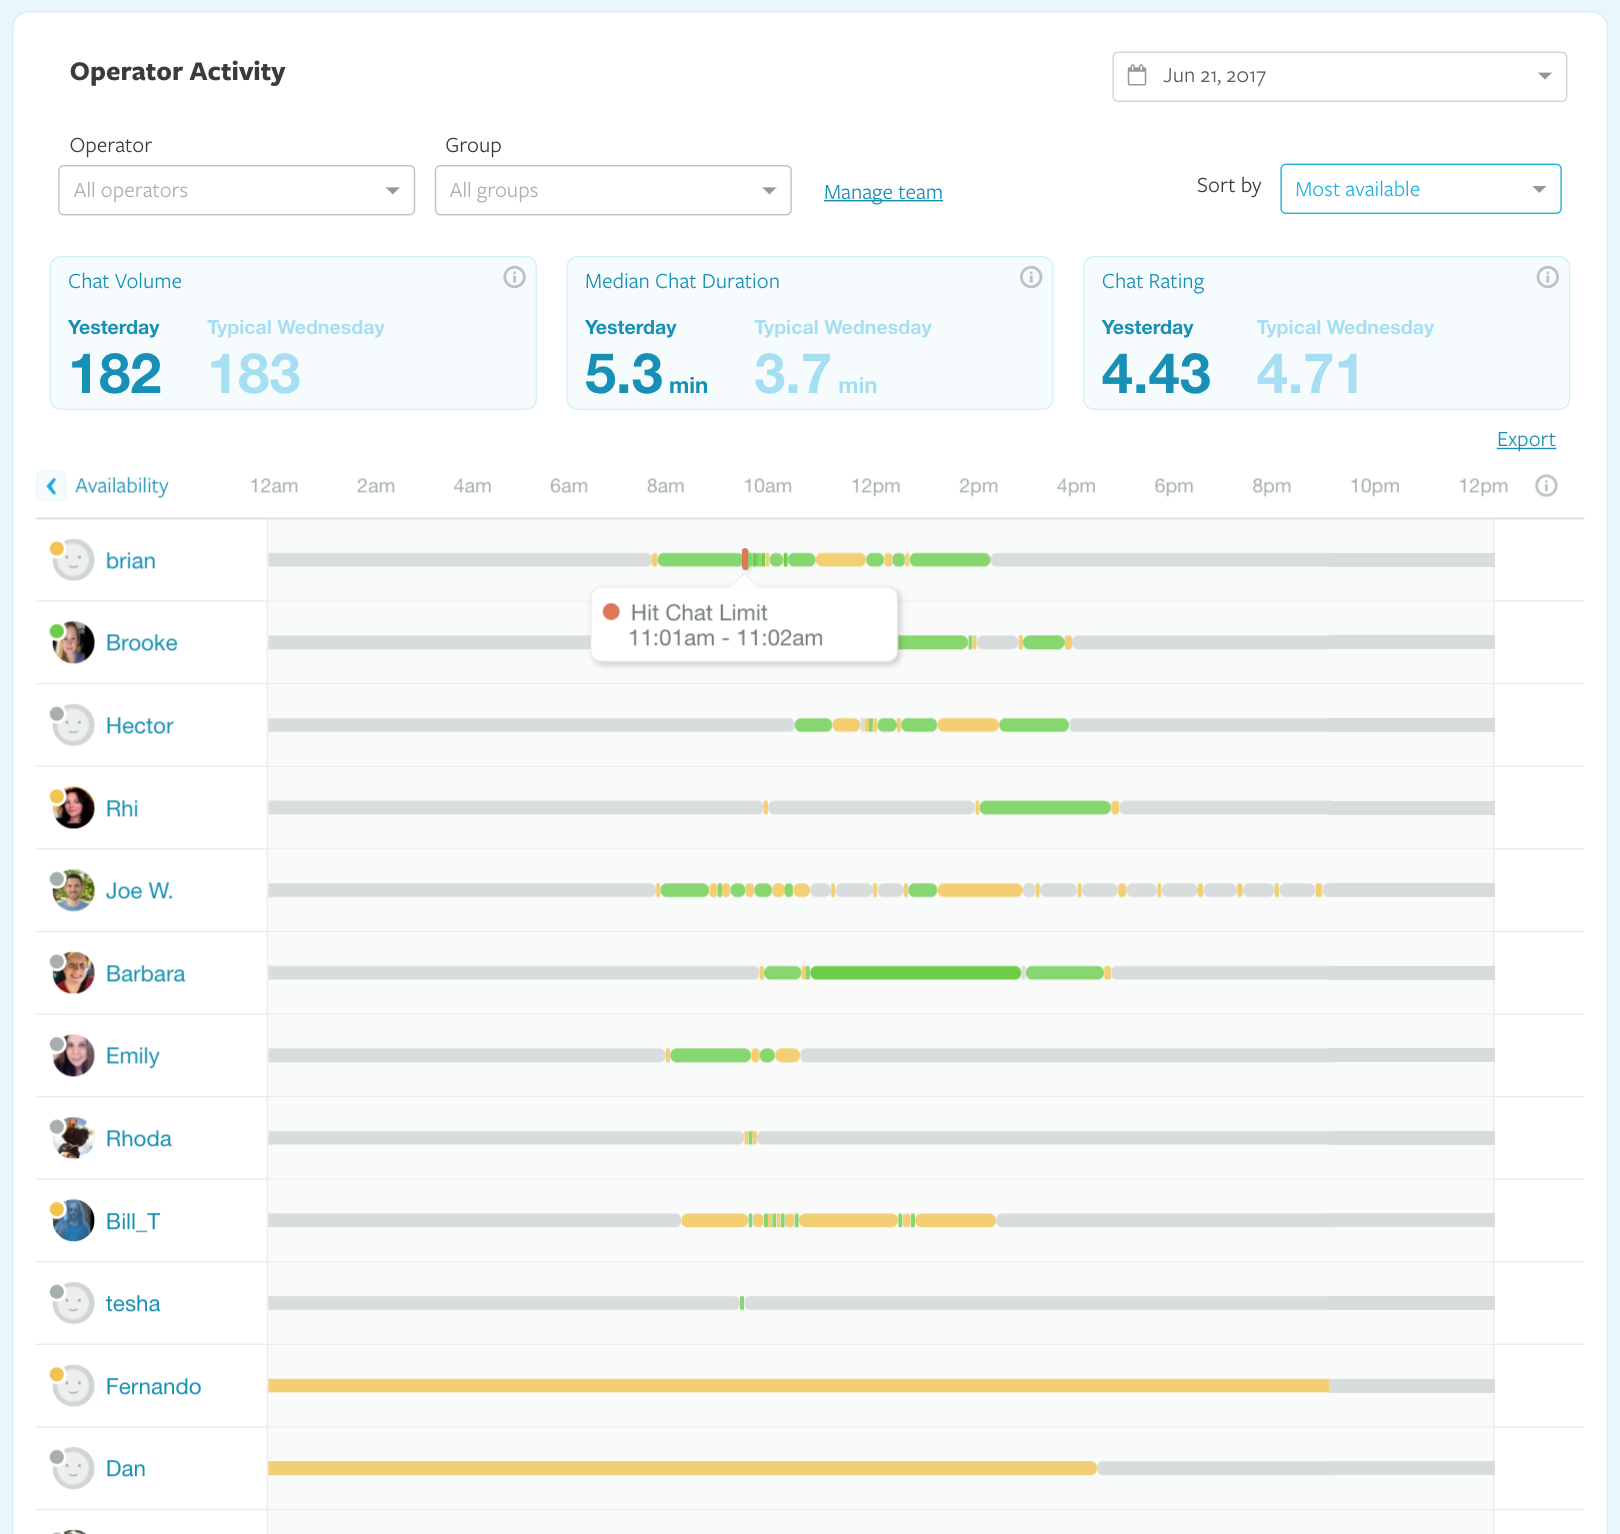
Task: Click the Chat Rating info icon
Action: pyautogui.click(x=1547, y=278)
